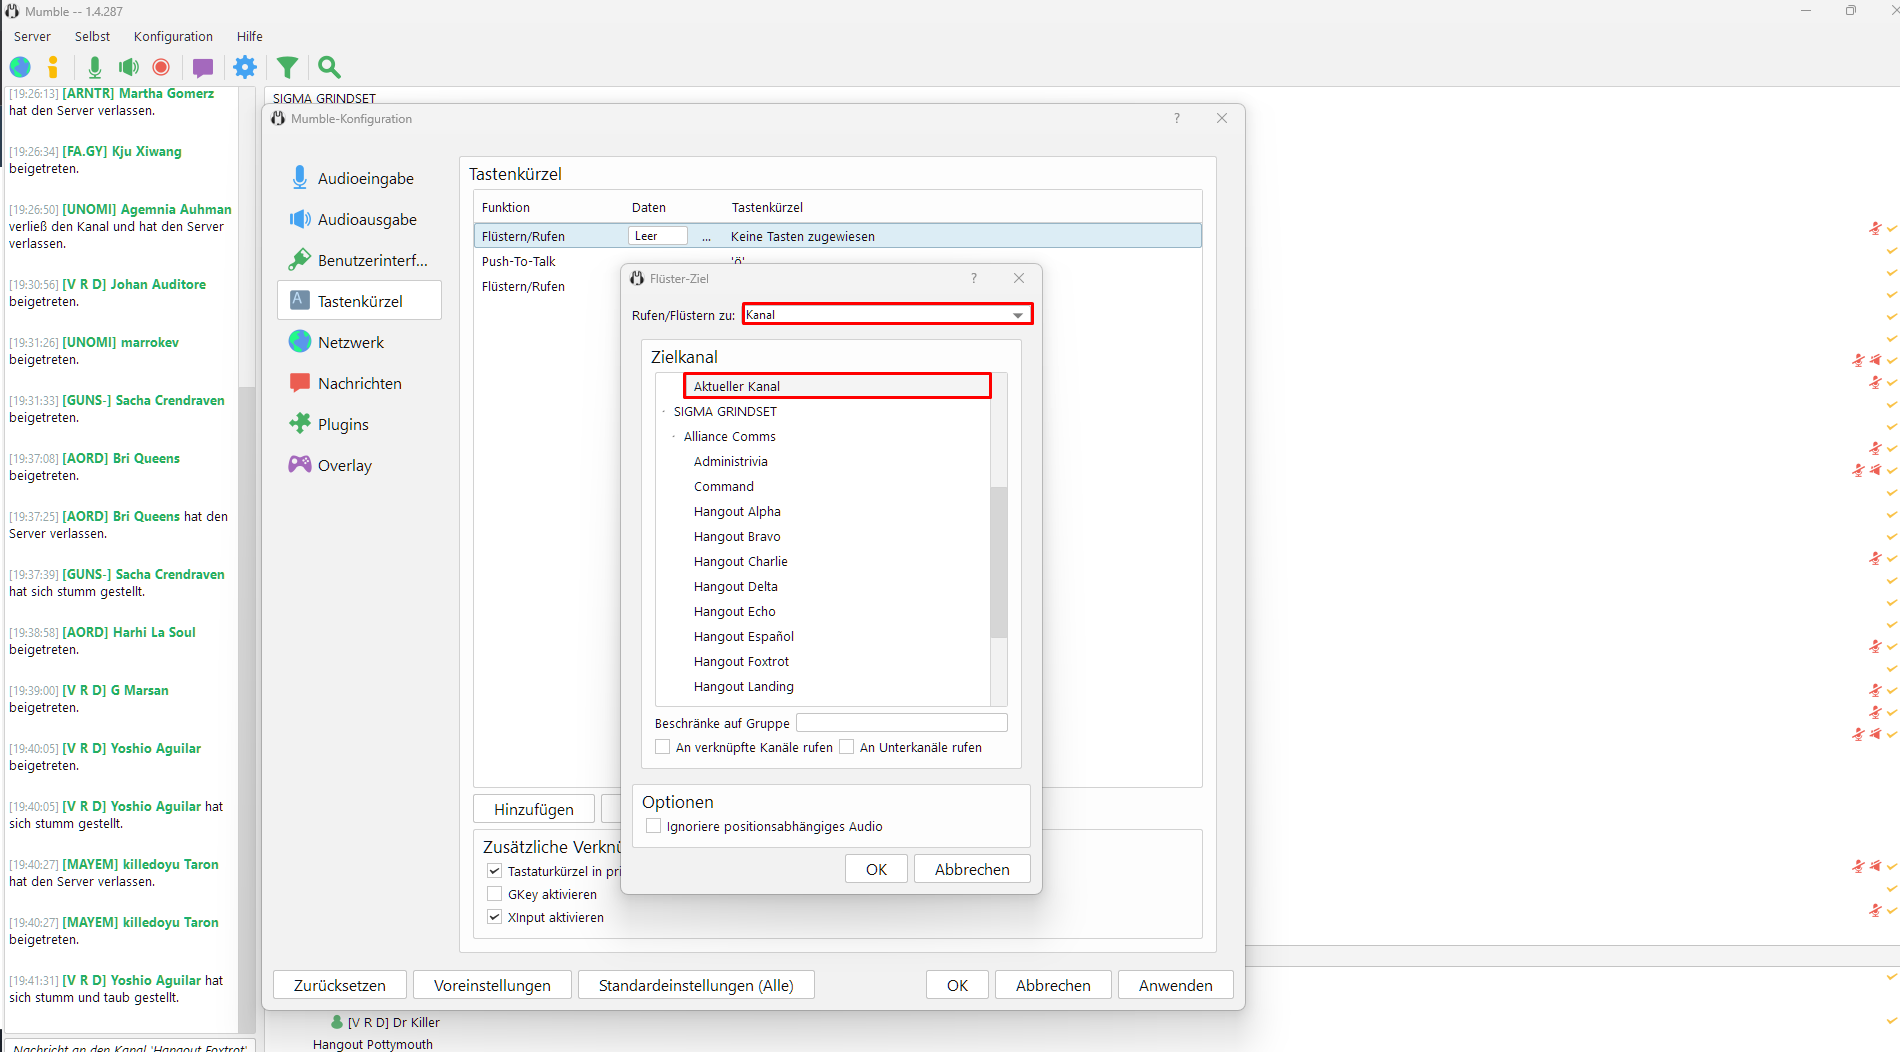Open the purple comment icon
This screenshot has width=1900, height=1052.
203,68
